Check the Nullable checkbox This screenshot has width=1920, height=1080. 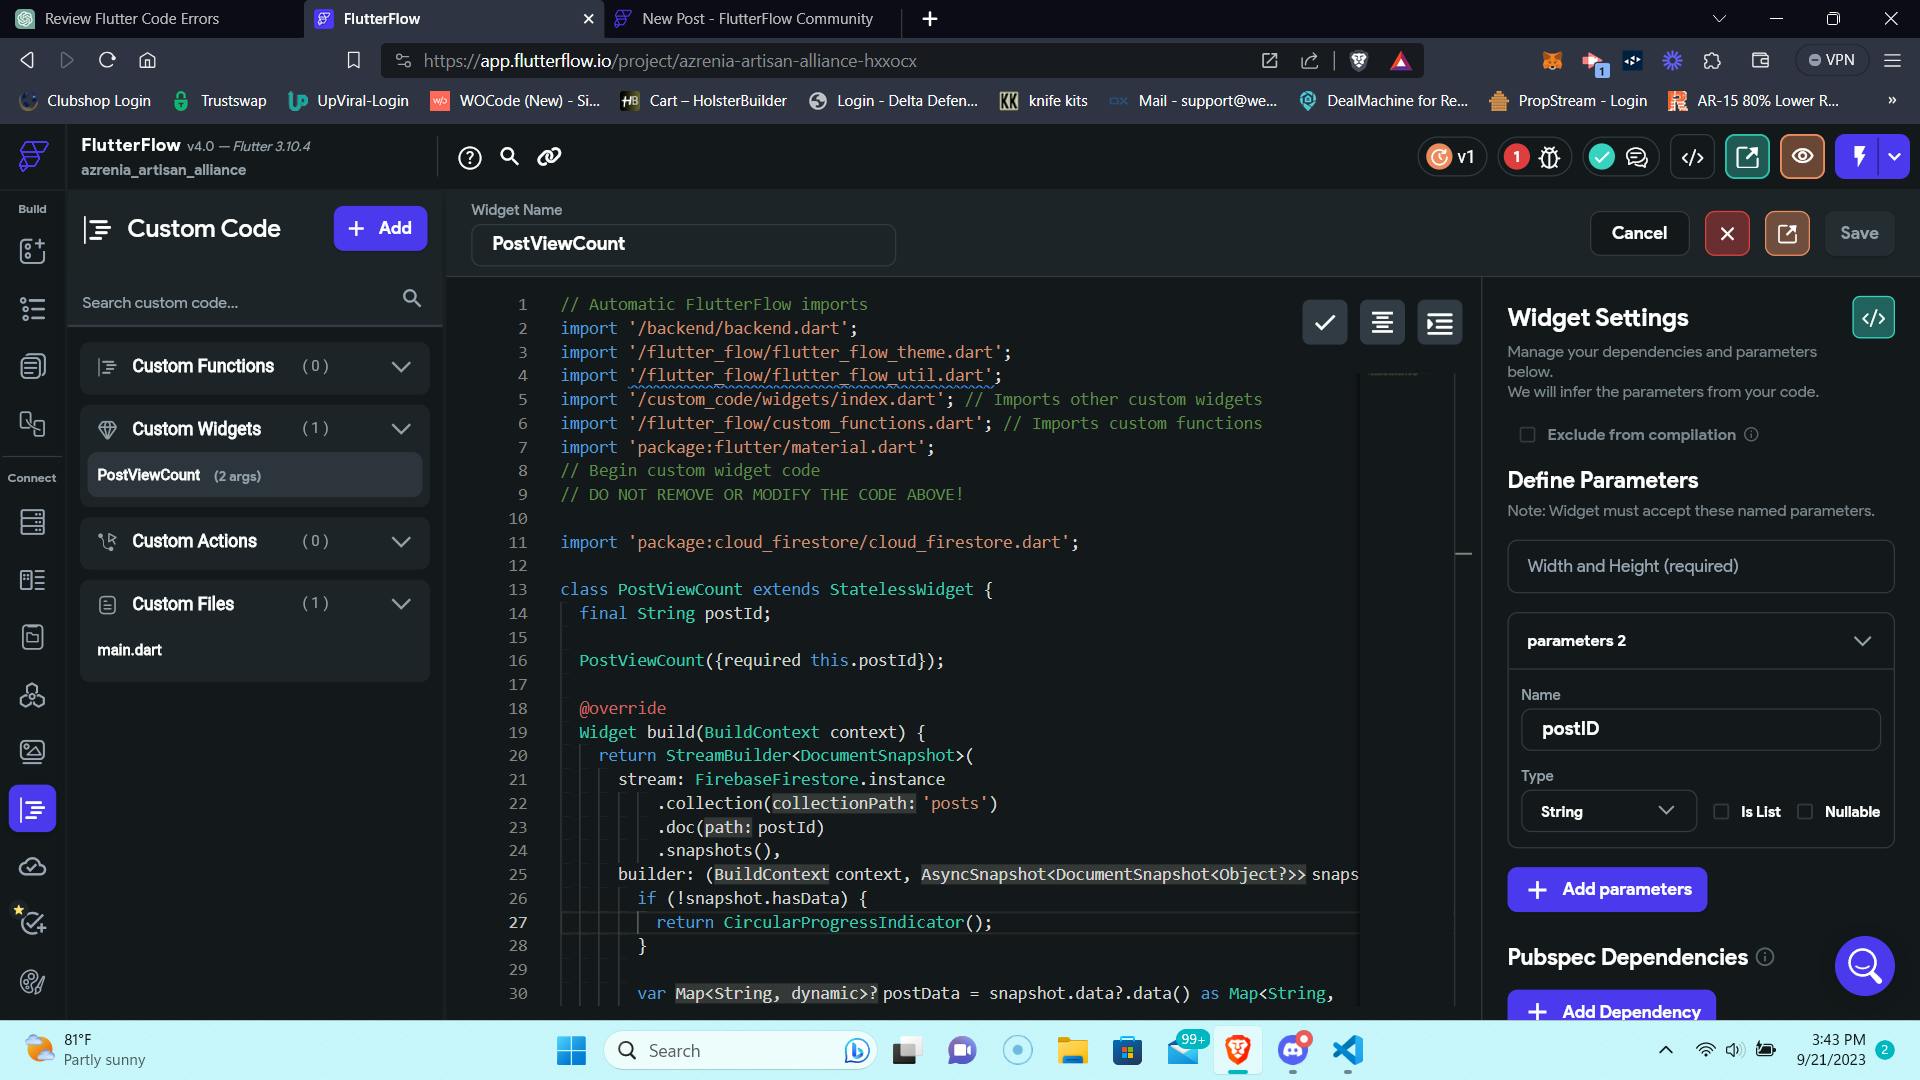(x=1805, y=812)
